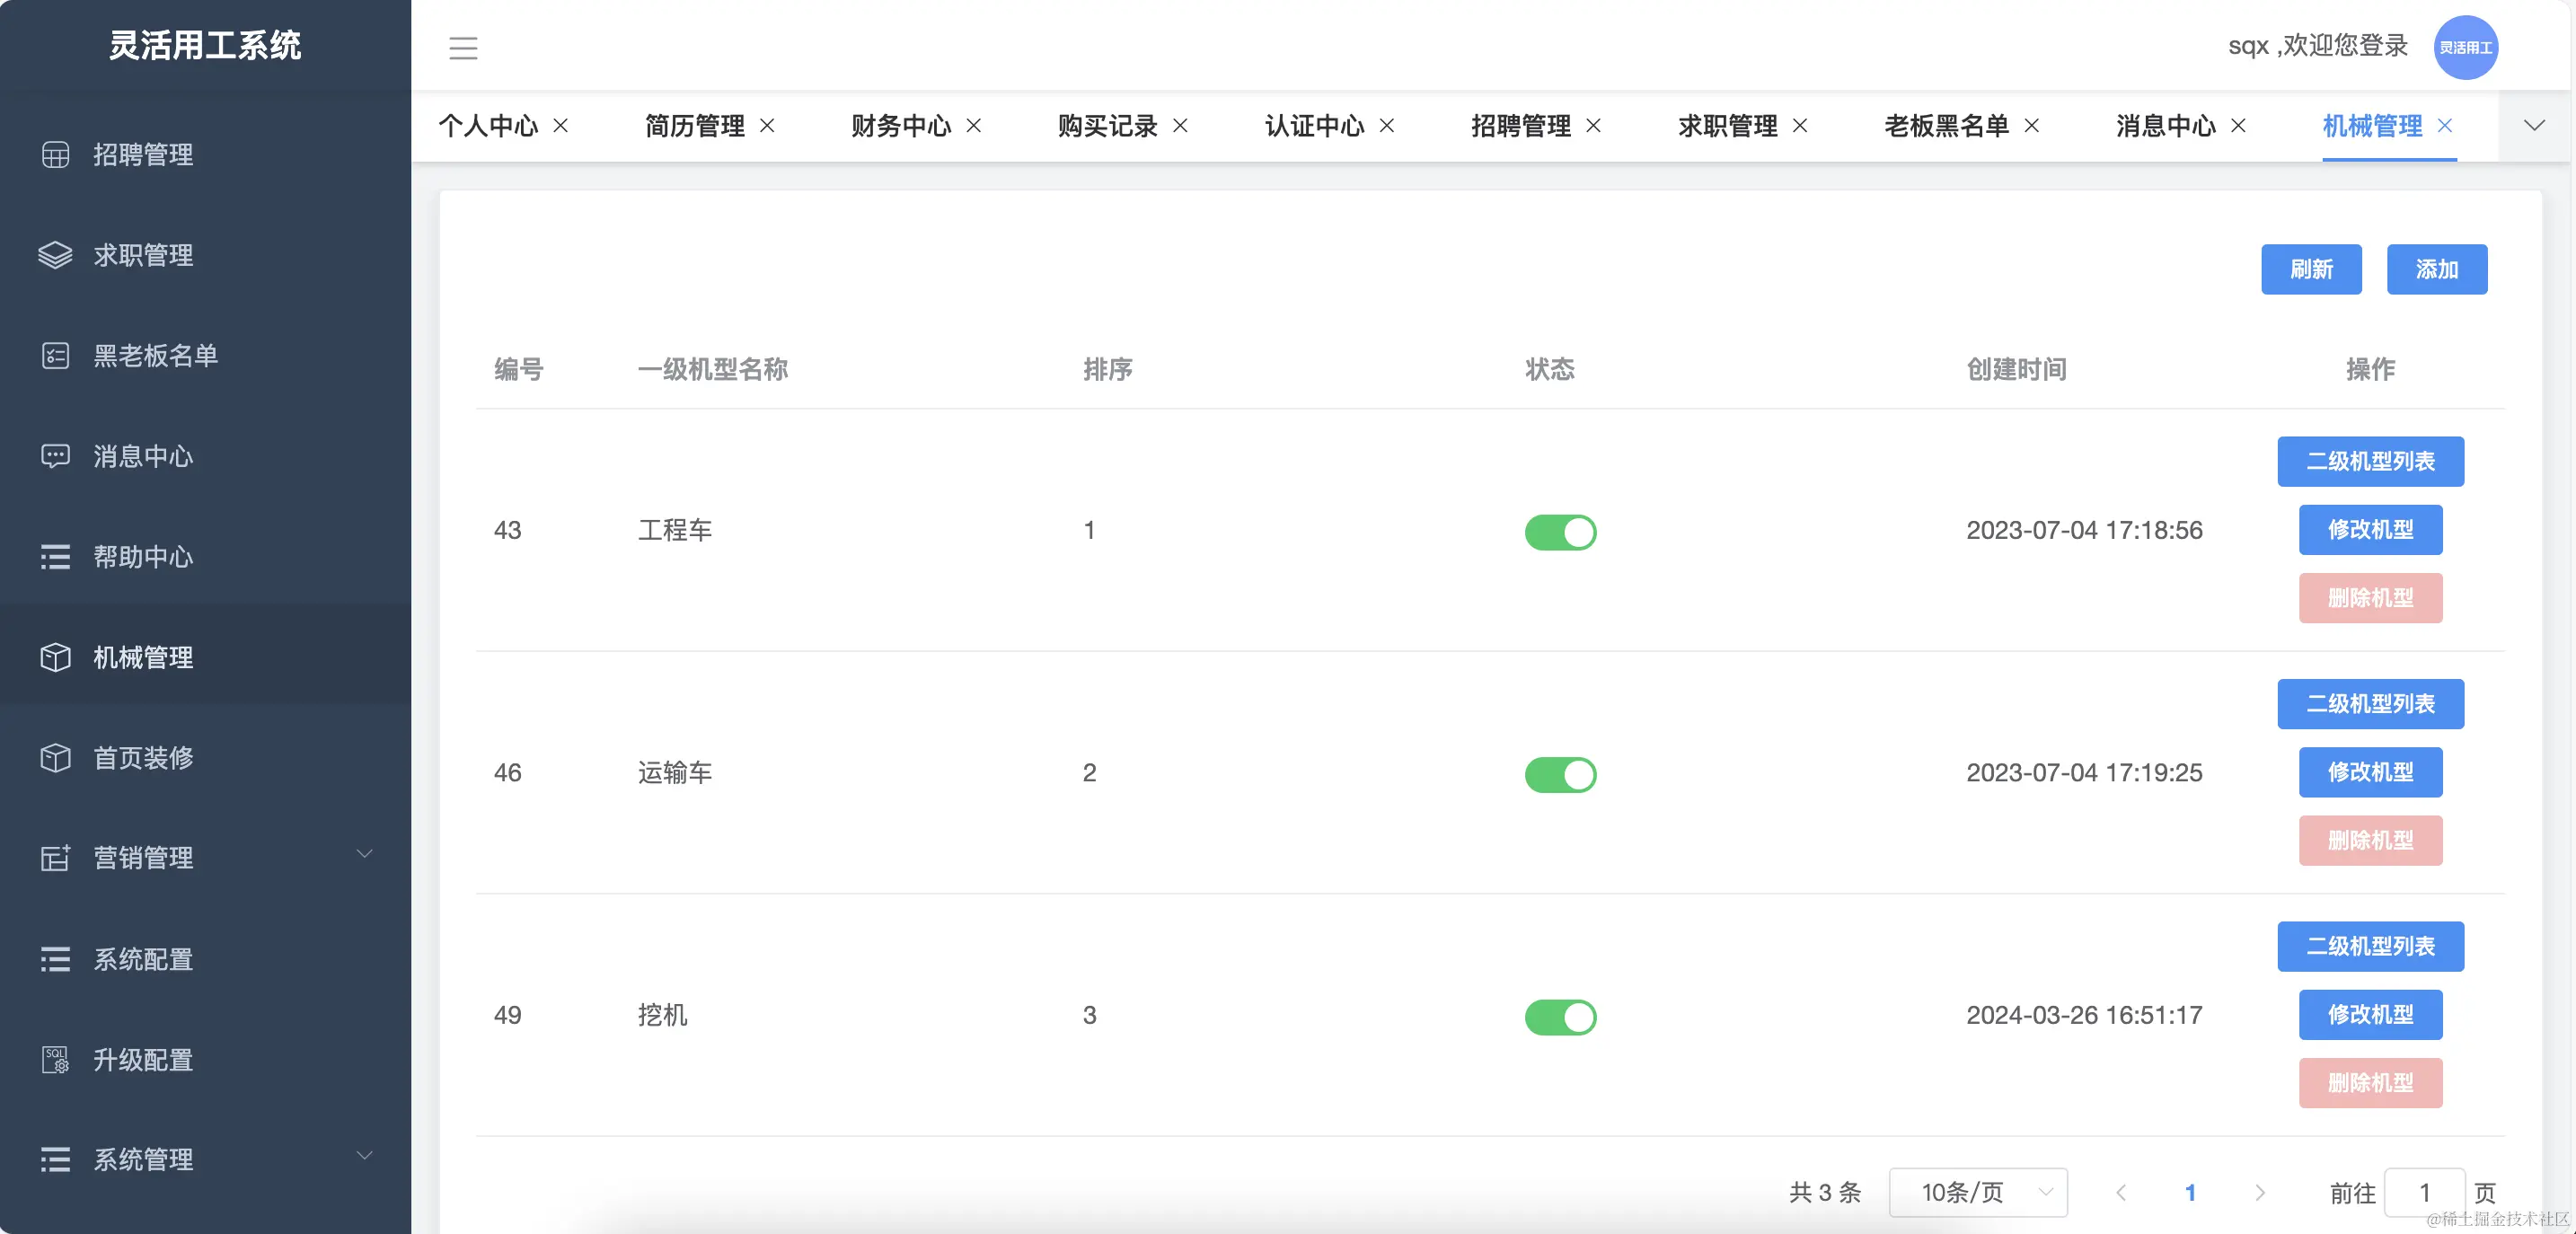
Task: Click the page number jump input field
Action: tap(2423, 1192)
